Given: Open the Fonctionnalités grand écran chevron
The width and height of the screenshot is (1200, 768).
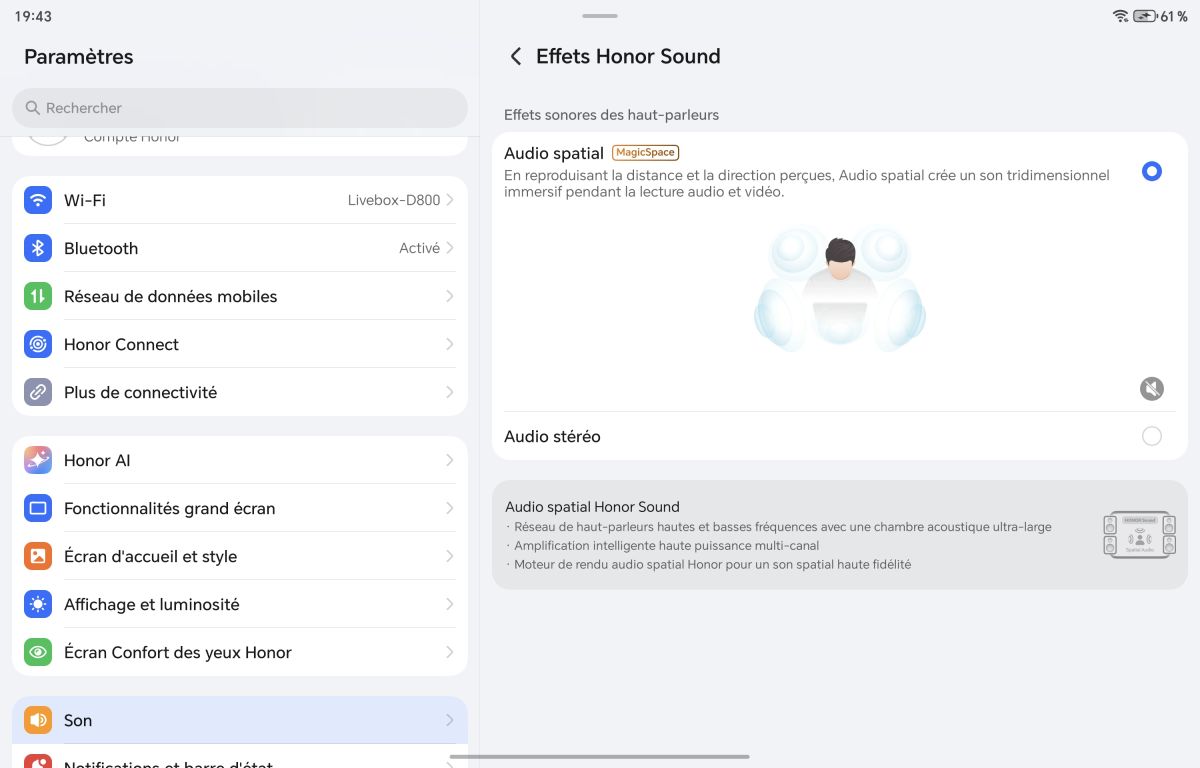Looking at the screenshot, I should click(449, 508).
